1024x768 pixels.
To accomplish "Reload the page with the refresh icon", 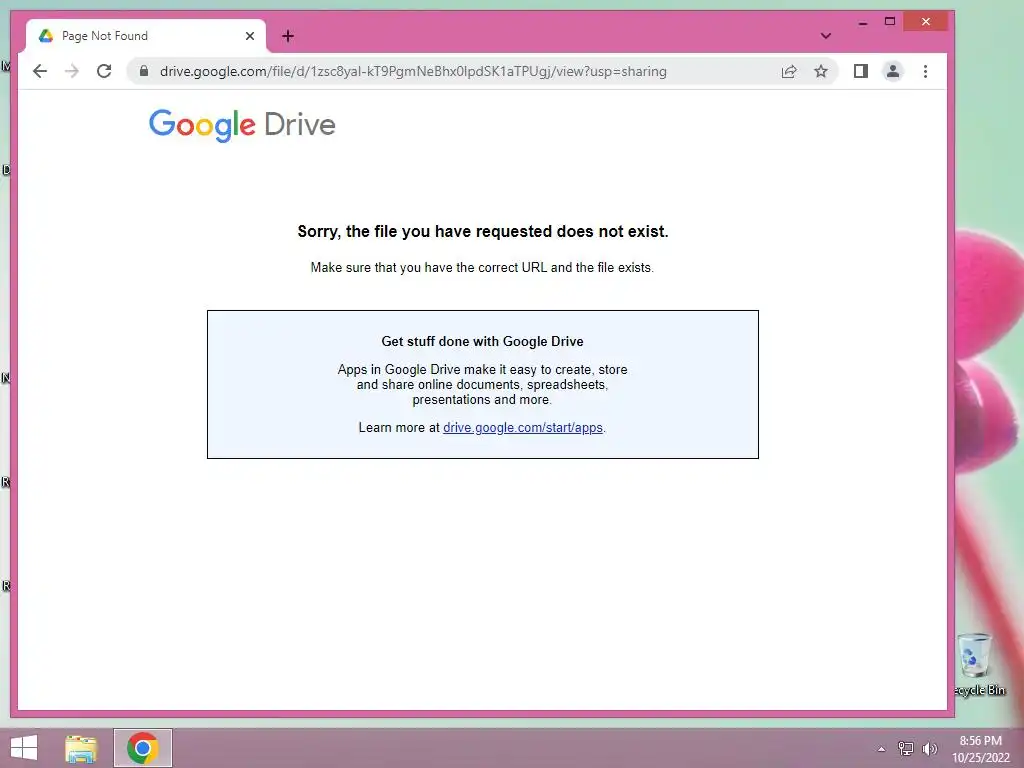I will pos(104,71).
